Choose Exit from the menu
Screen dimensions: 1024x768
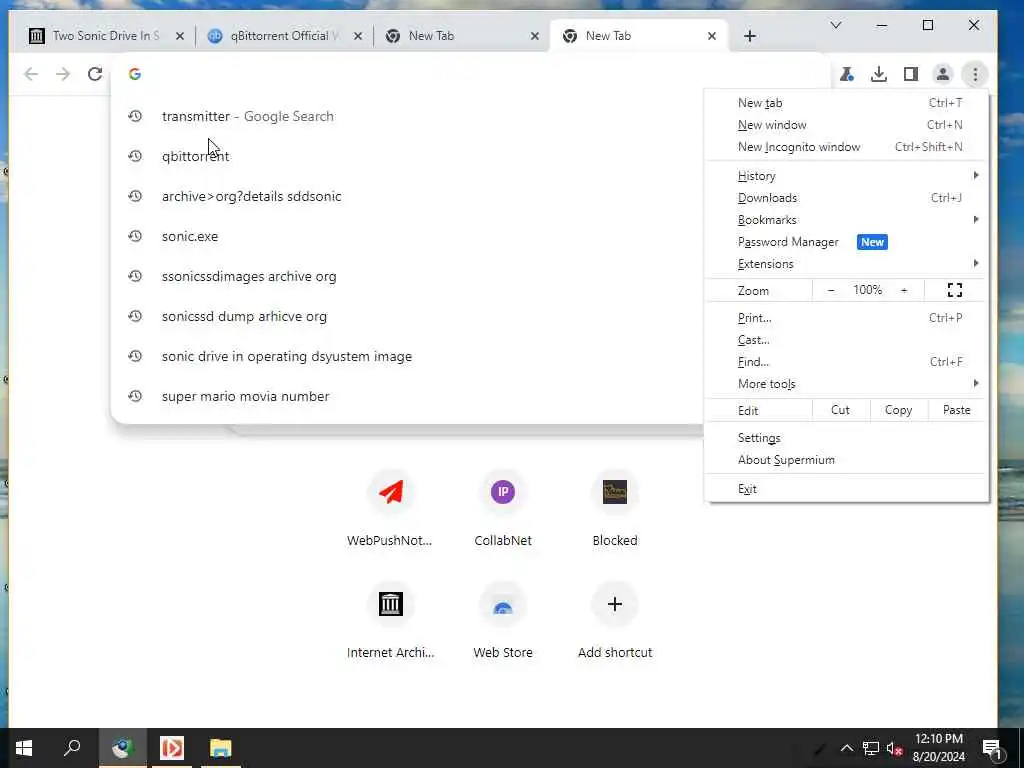[846, 489]
